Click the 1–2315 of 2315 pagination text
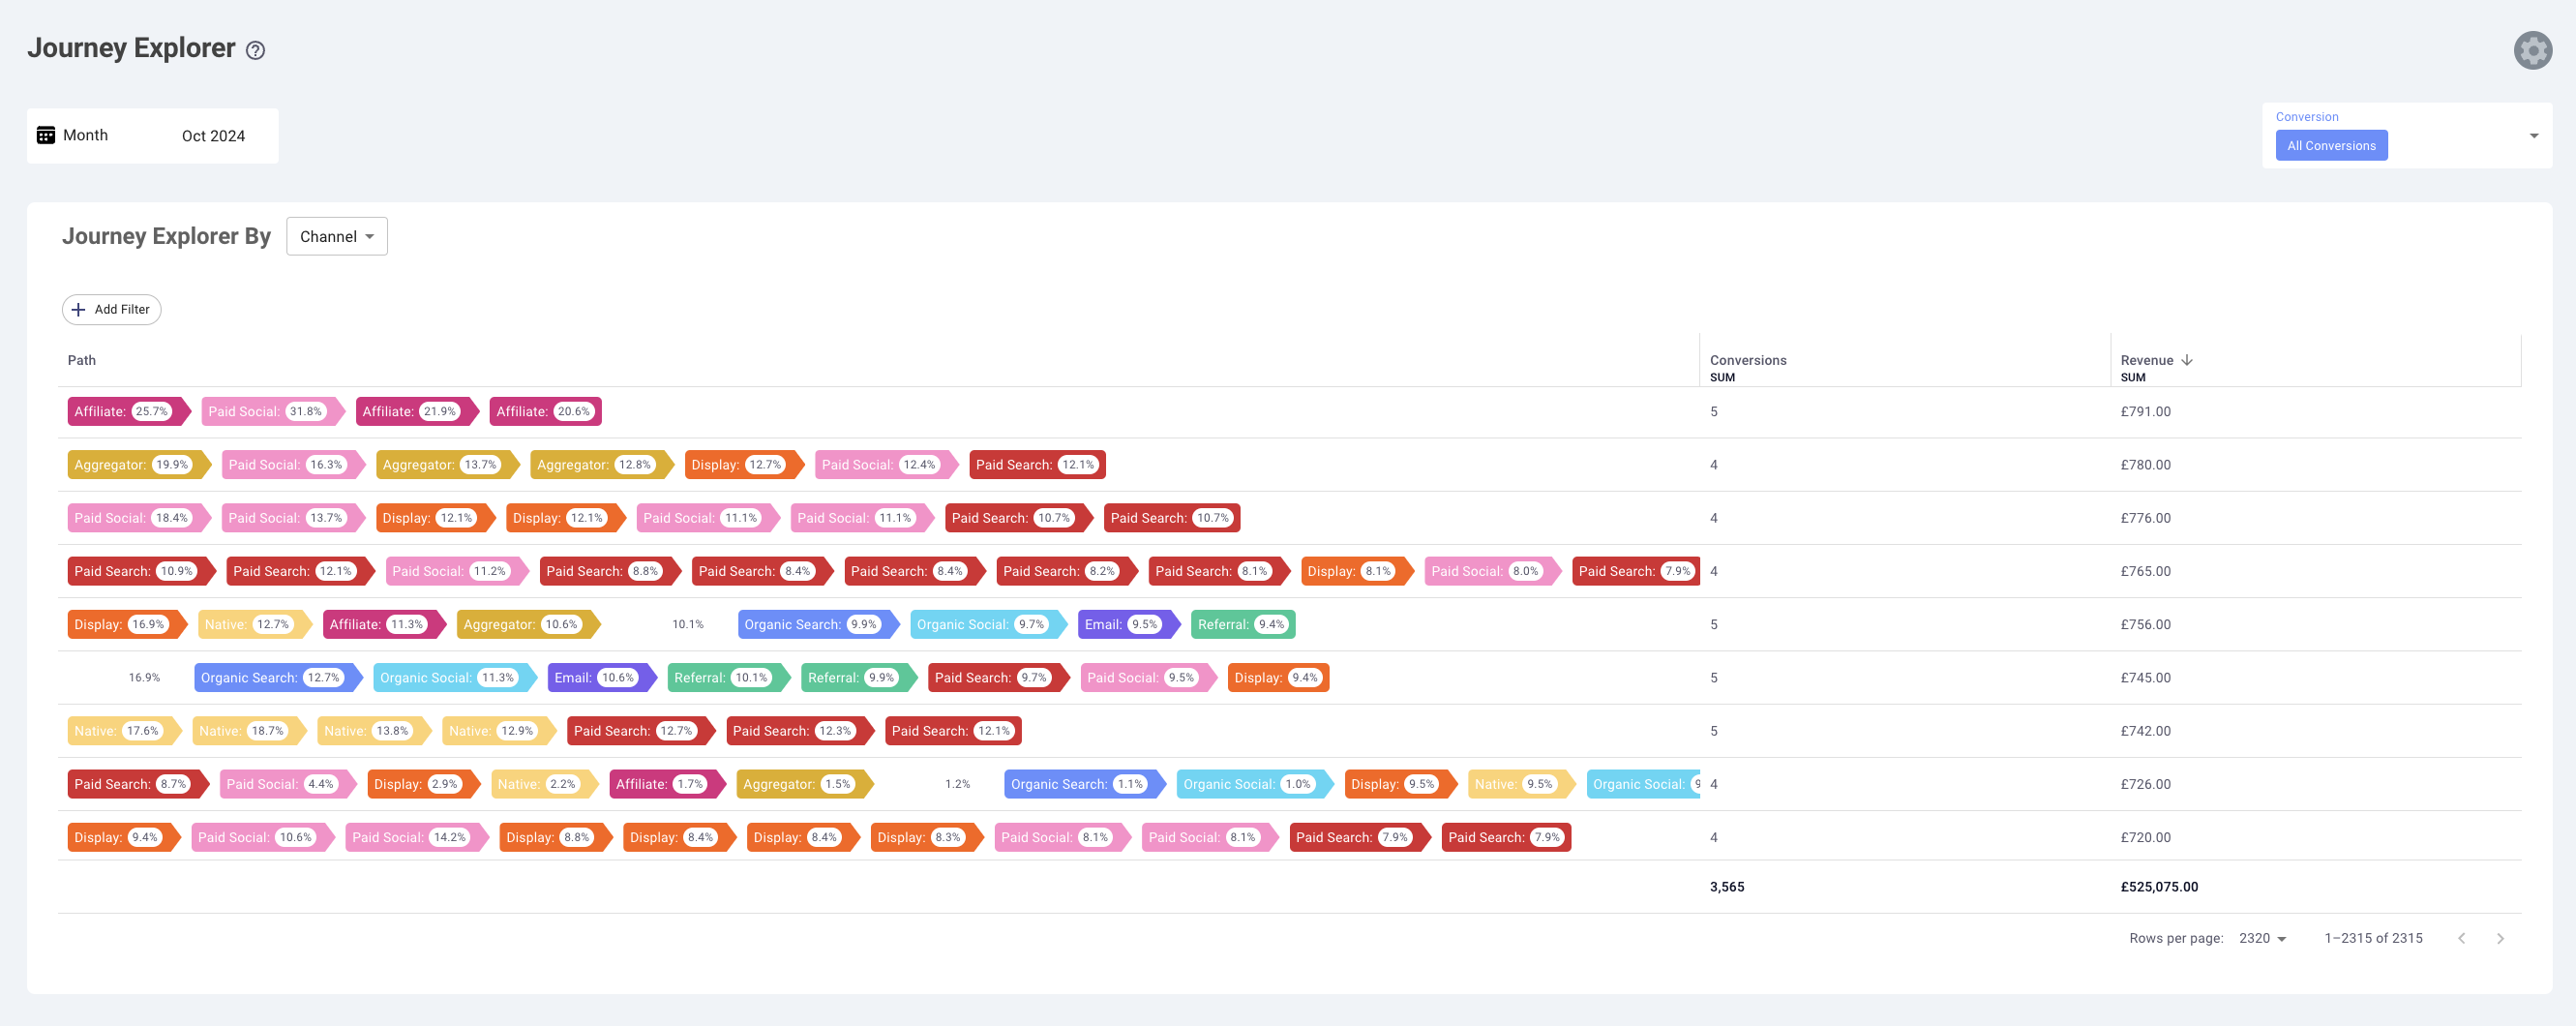2576x1026 pixels. click(x=2373, y=938)
